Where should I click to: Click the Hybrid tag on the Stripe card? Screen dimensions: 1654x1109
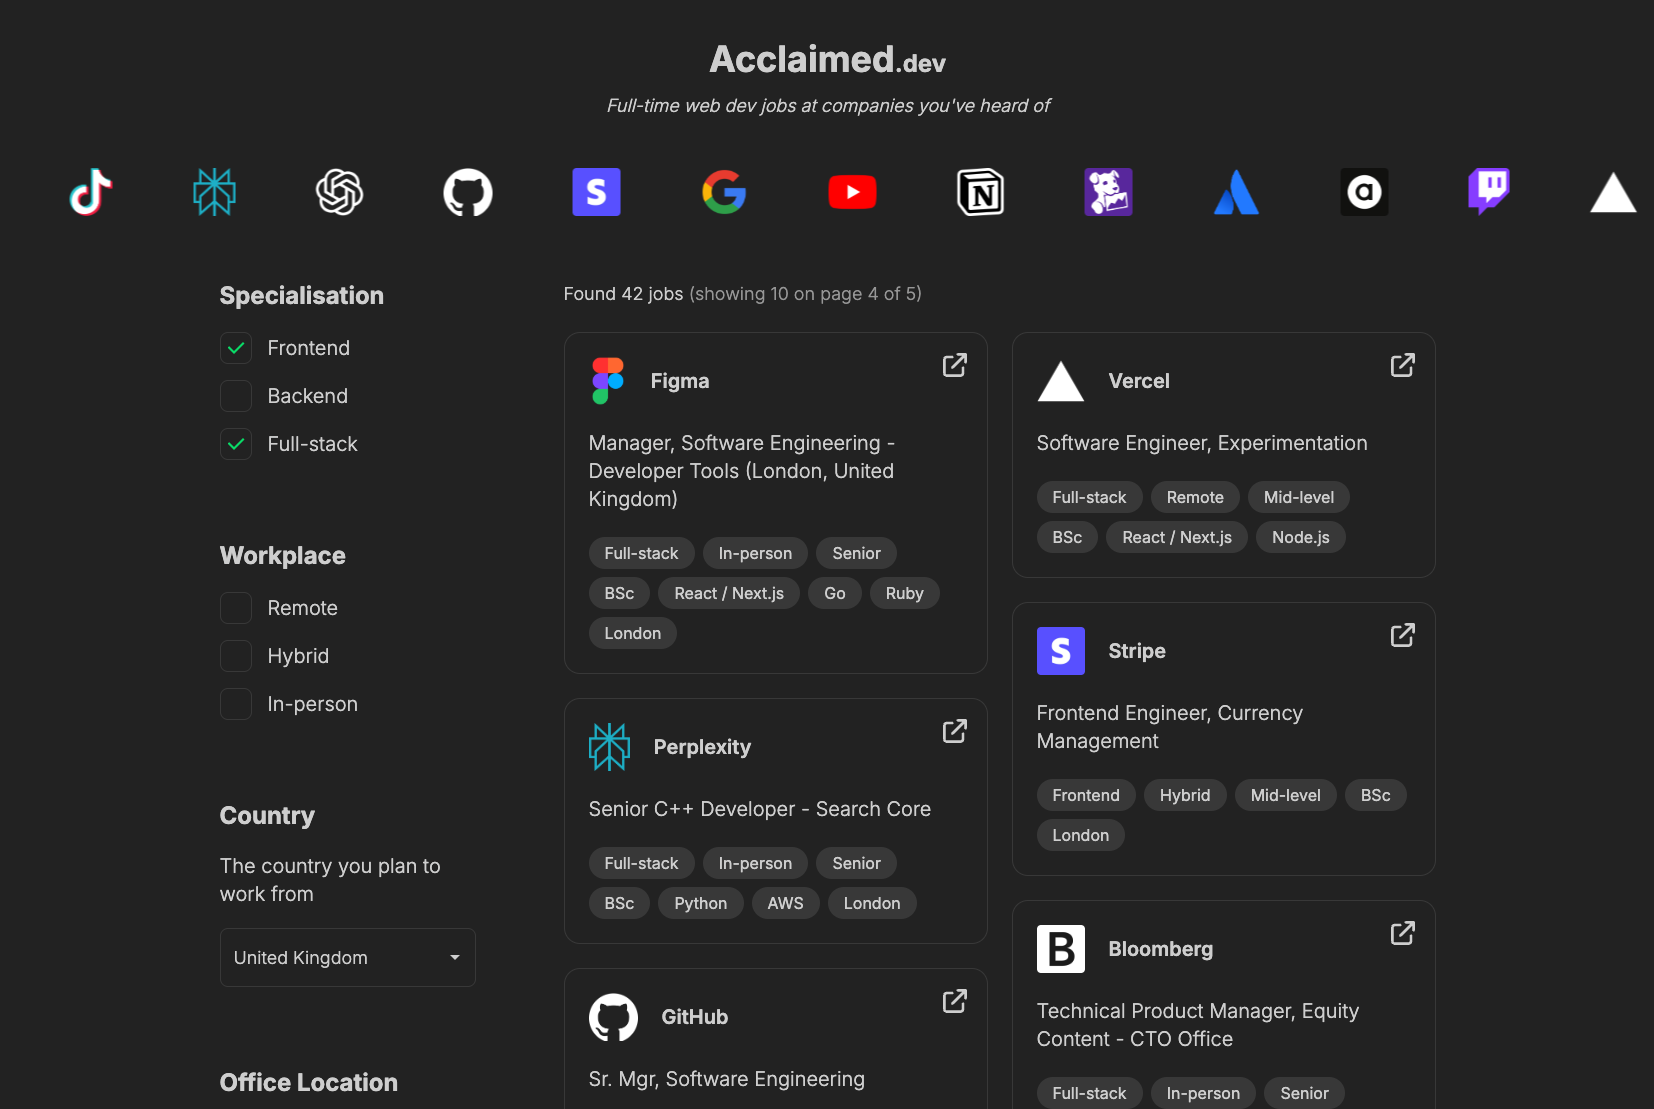tap(1185, 795)
